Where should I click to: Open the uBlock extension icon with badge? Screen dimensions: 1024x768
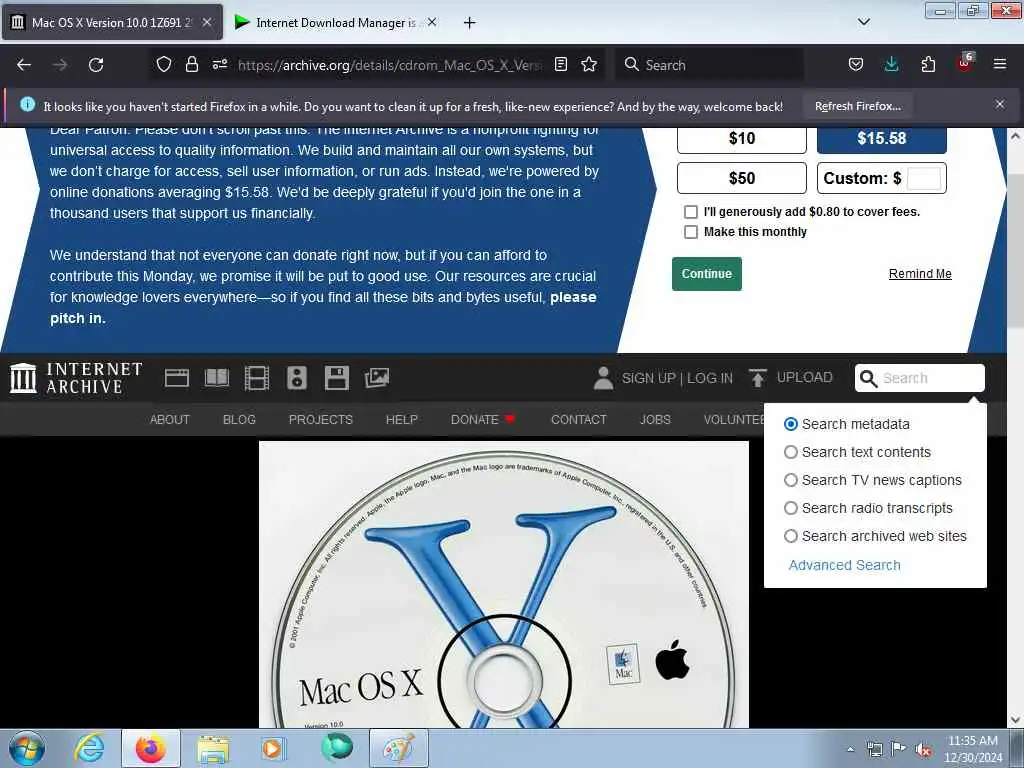965,63
